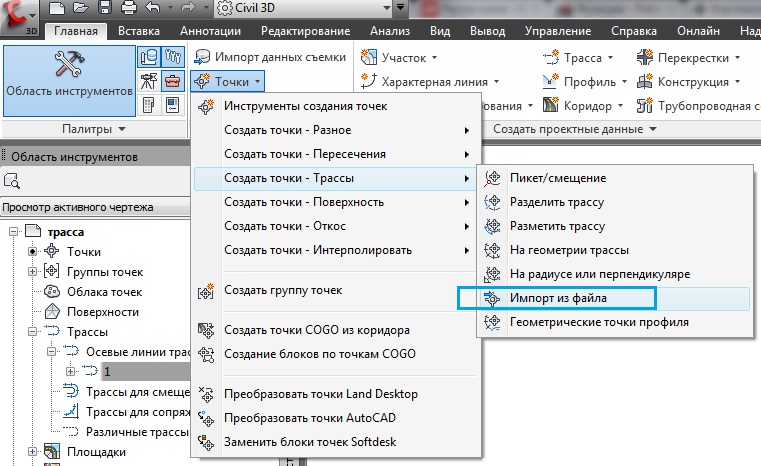Screen dimensions: 761x466
Task: Select Геометрические точки профиля item
Action: point(615,322)
